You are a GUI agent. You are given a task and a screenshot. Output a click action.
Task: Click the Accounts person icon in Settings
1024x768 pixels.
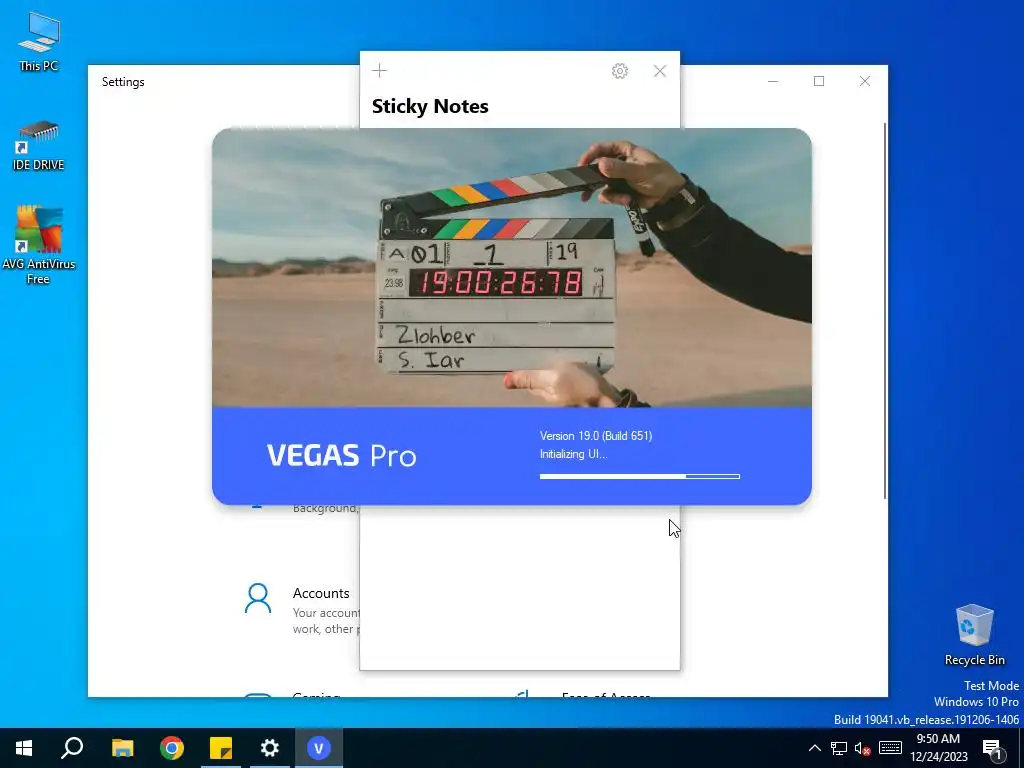point(257,598)
